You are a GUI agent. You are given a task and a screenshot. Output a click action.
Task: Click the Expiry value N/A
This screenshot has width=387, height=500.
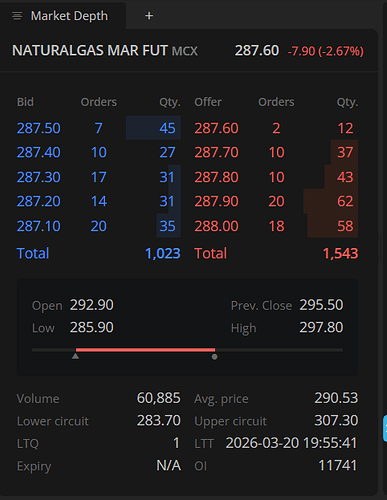point(169,466)
